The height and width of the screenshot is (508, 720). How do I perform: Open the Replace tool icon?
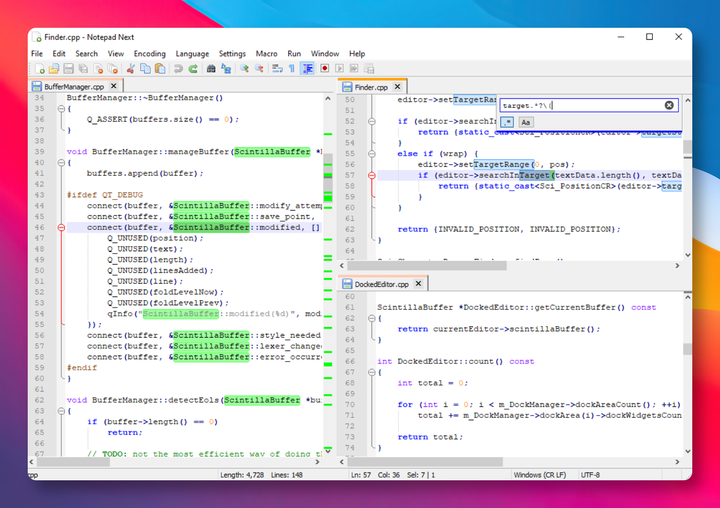226,69
